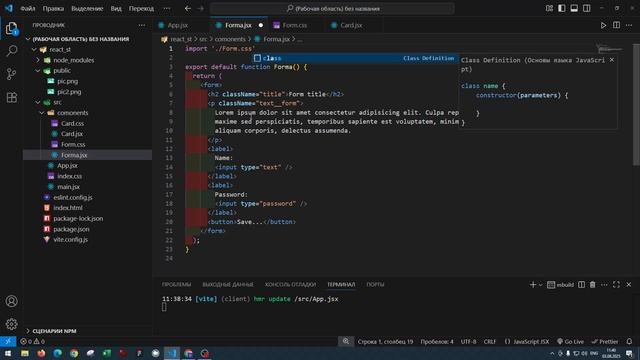The height and width of the screenshot is (360, 640).
Task: Open the Файл menu
Action: [x=27, y=8]
